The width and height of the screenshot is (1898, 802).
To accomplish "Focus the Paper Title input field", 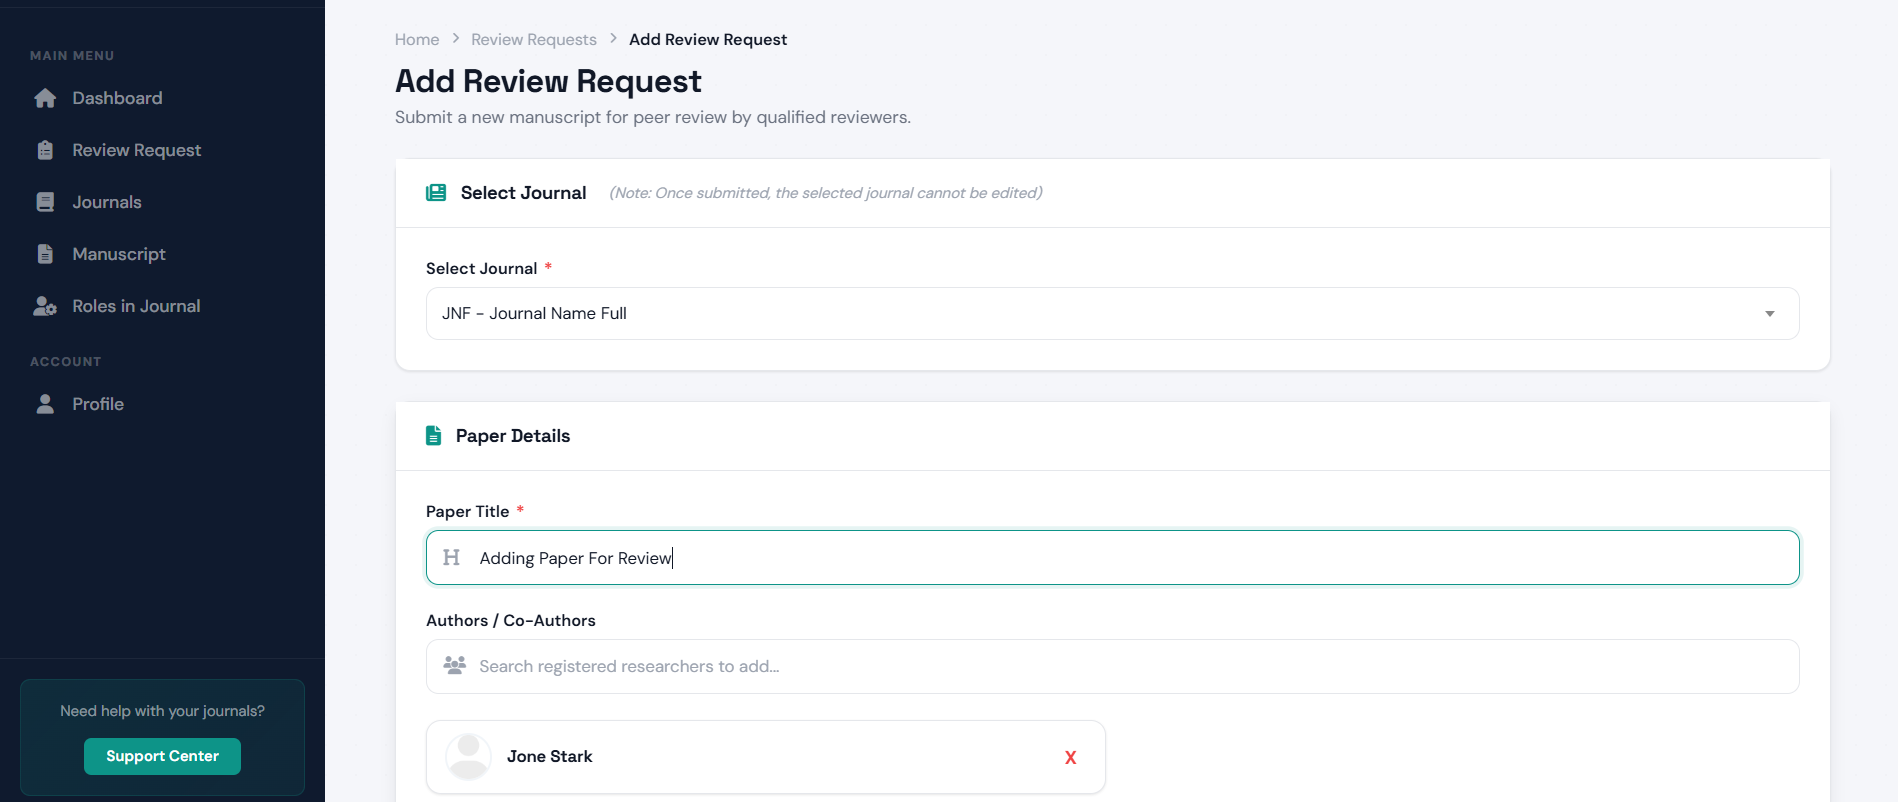I will tap(1112, 557).
